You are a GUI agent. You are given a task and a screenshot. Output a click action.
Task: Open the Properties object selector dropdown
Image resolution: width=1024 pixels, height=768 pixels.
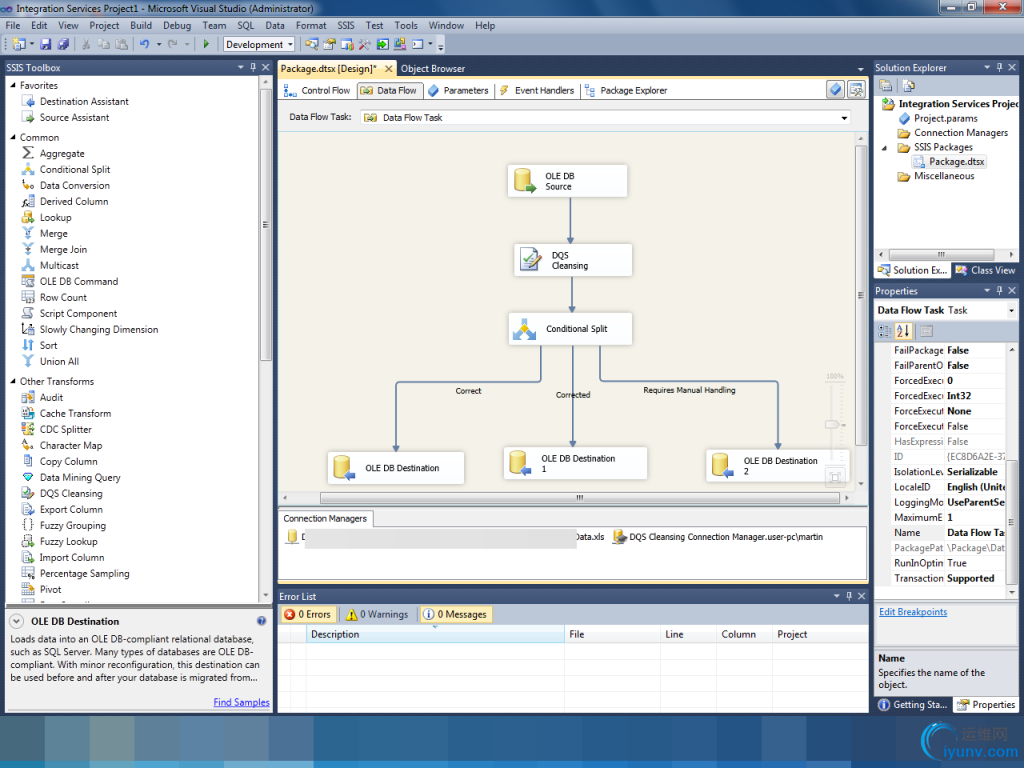[x=1011, y=311]
